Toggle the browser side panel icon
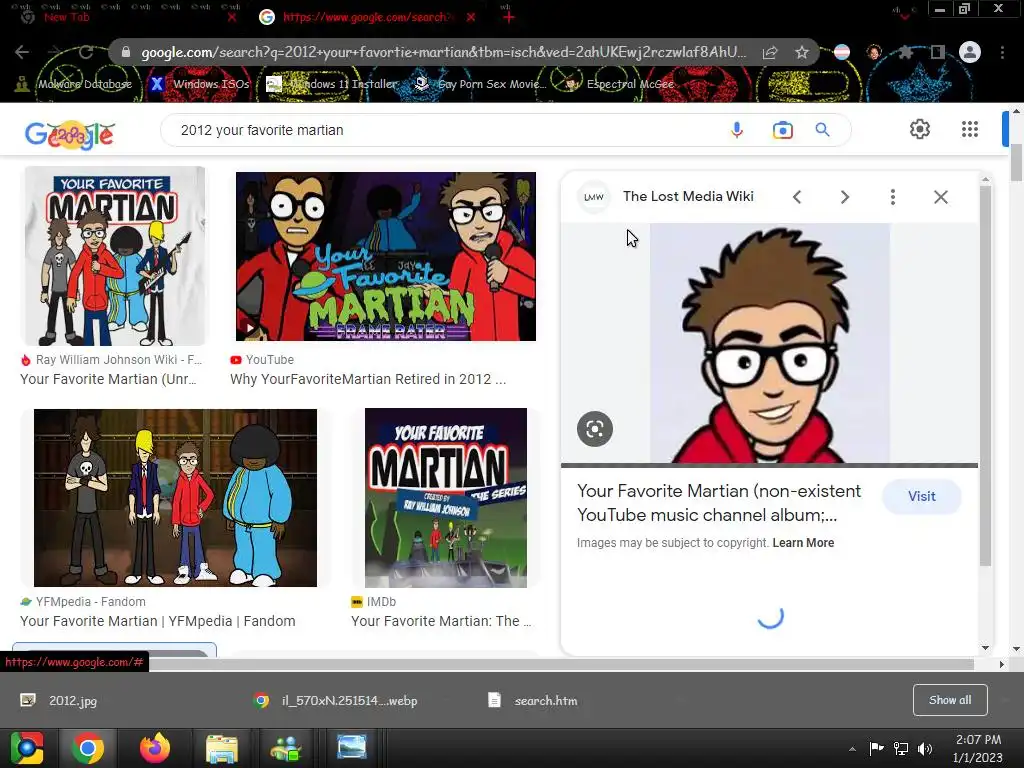Screen dimensions: 1024x768 pos(938,52)
